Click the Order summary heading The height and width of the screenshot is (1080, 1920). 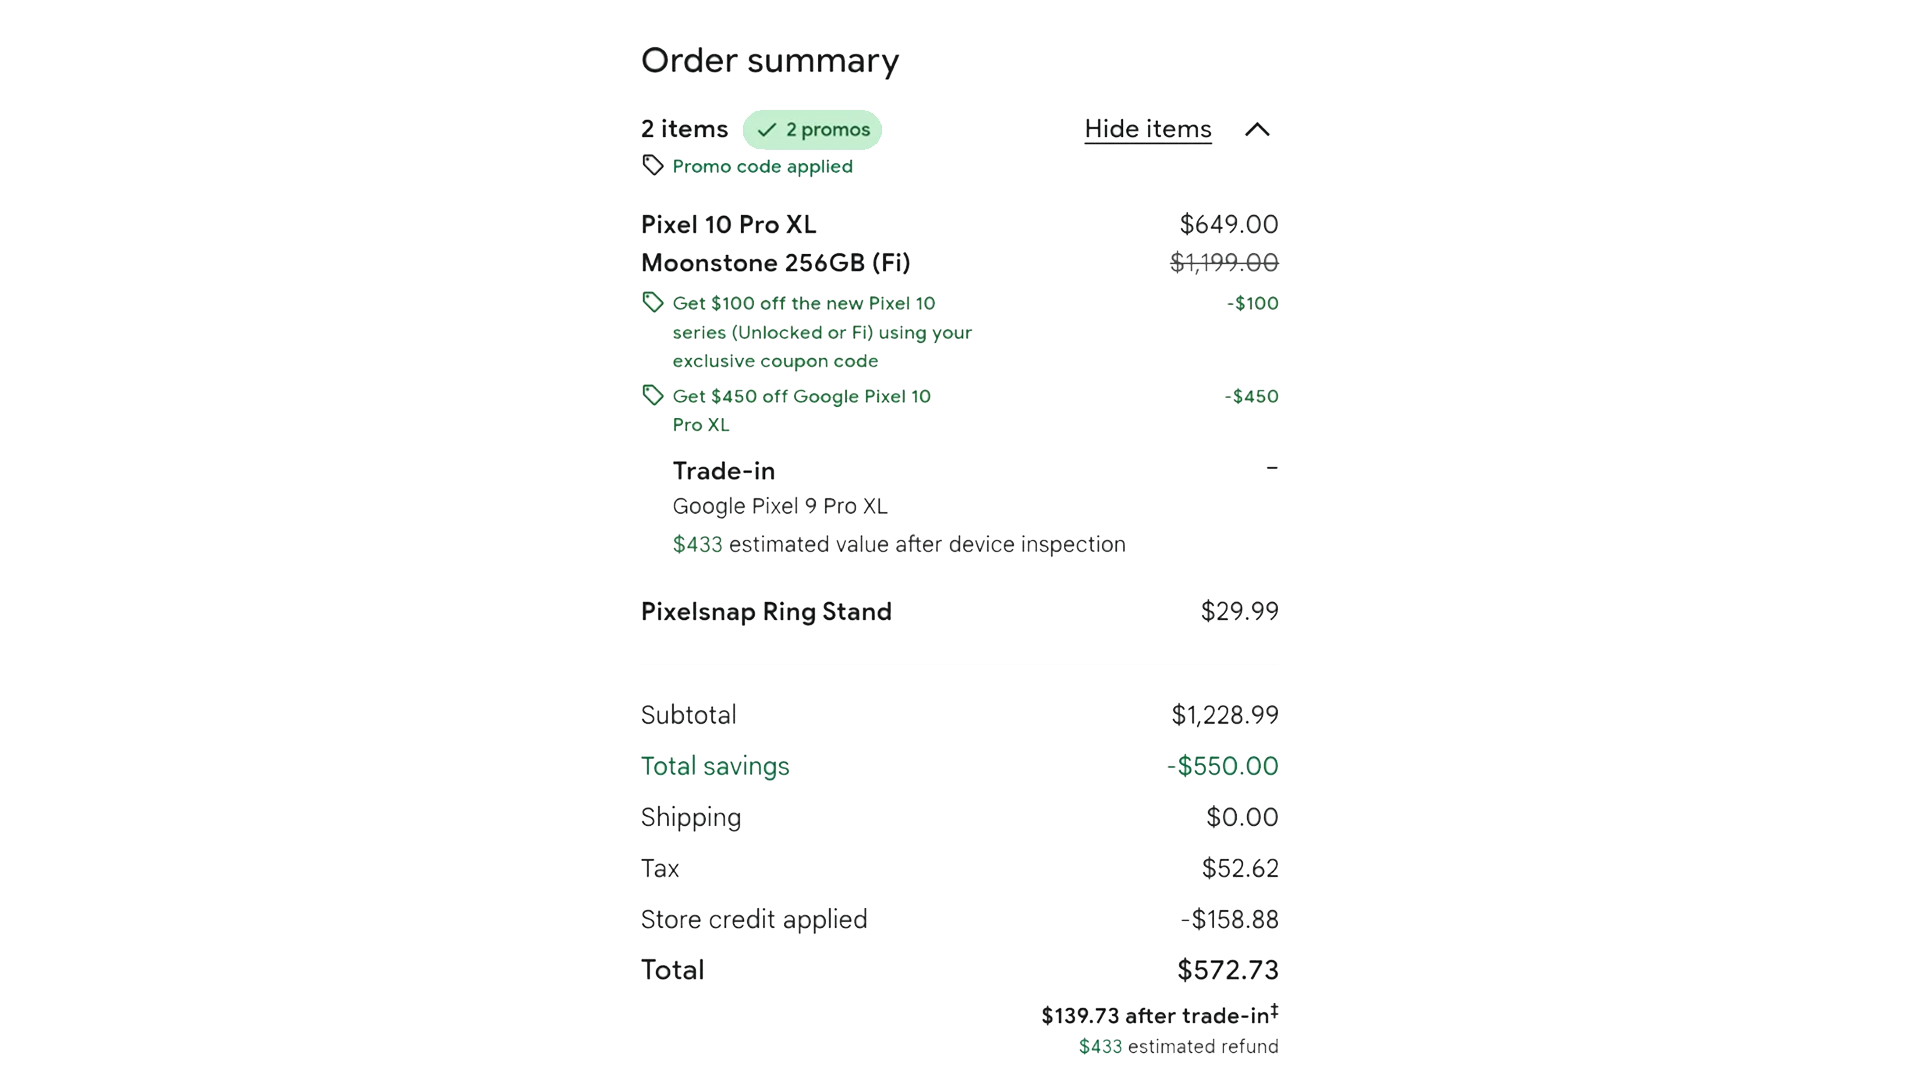click(x=769, y=60)
